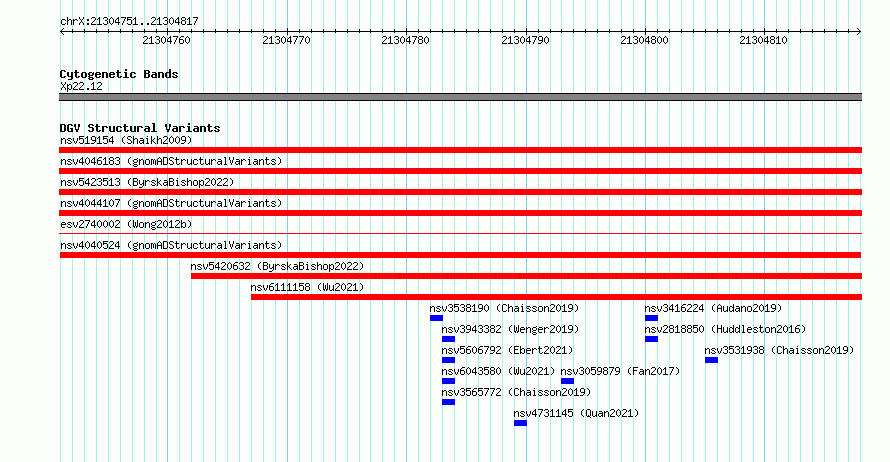
Task: Click ruler position 21304760
Action: click(166, 40)
